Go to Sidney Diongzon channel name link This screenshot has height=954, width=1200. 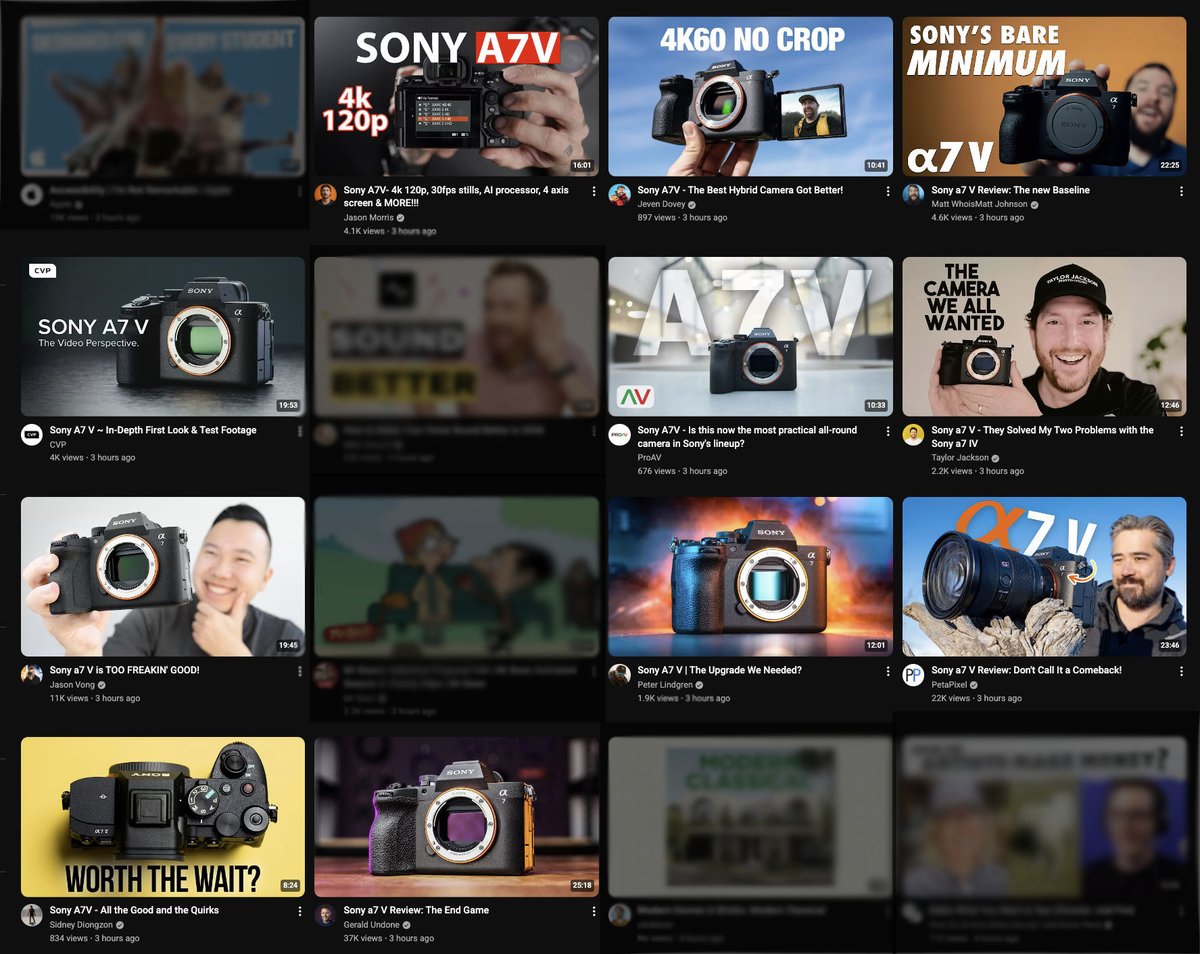(x=83, y=924)
